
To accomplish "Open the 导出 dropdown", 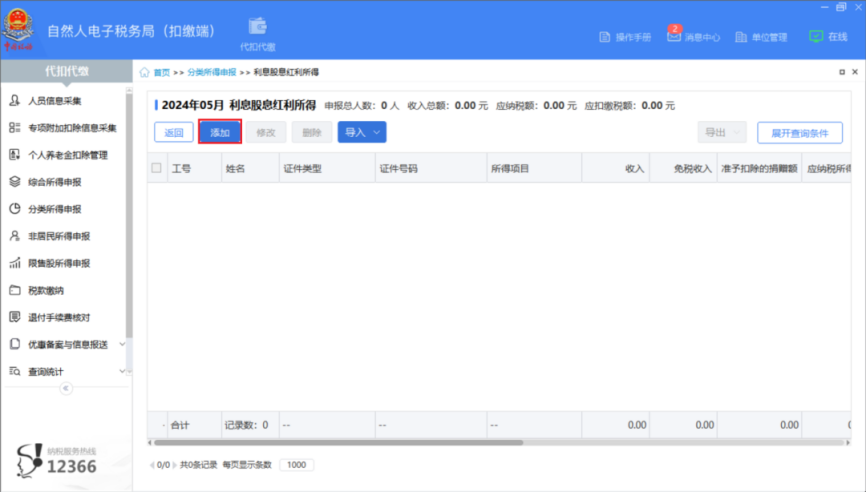I will pyautogui.click(x=722, y=133).
